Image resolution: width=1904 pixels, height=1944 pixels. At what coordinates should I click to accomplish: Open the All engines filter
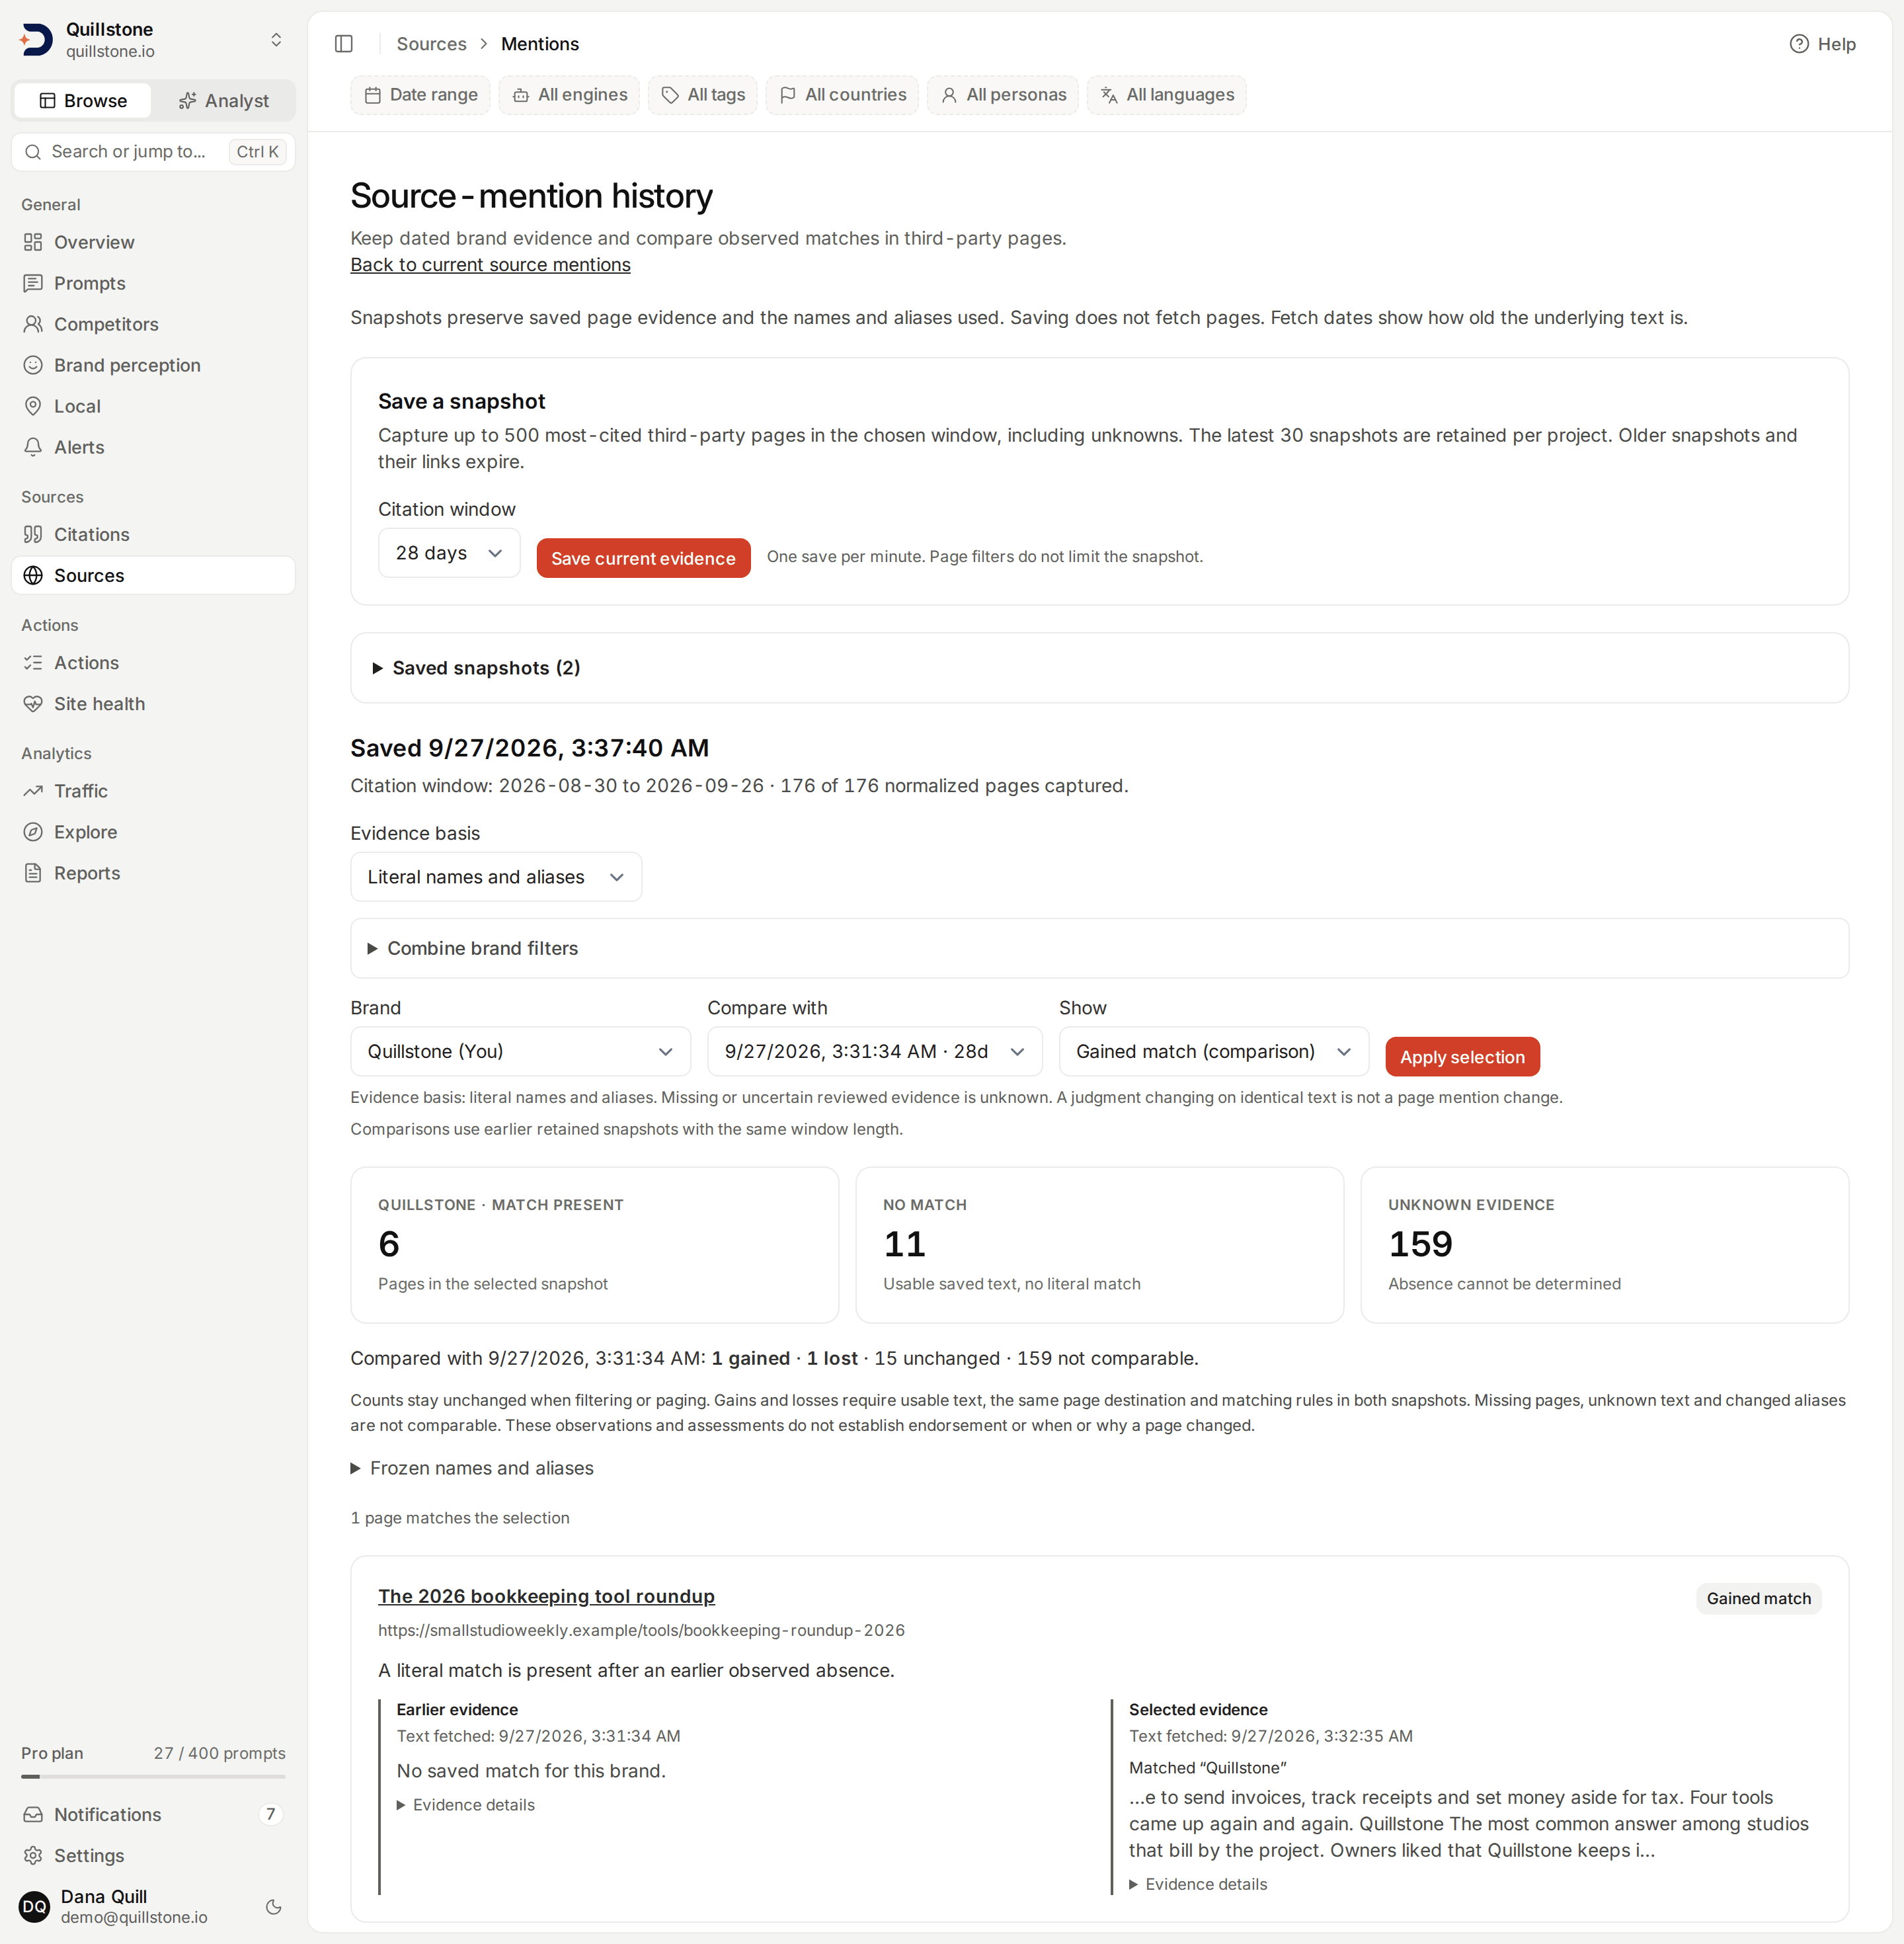click(569, 95)
